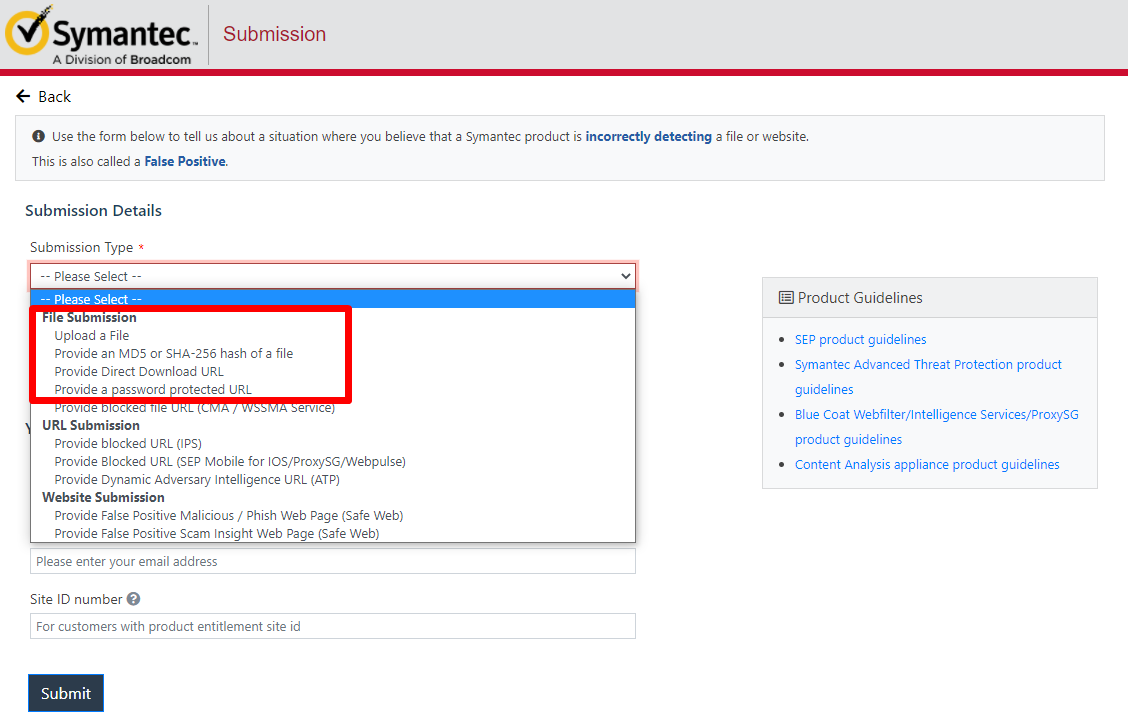Click the Site ID number help icon
Viewport: 1128px width, 724px height.
click(x=134, y=599)
